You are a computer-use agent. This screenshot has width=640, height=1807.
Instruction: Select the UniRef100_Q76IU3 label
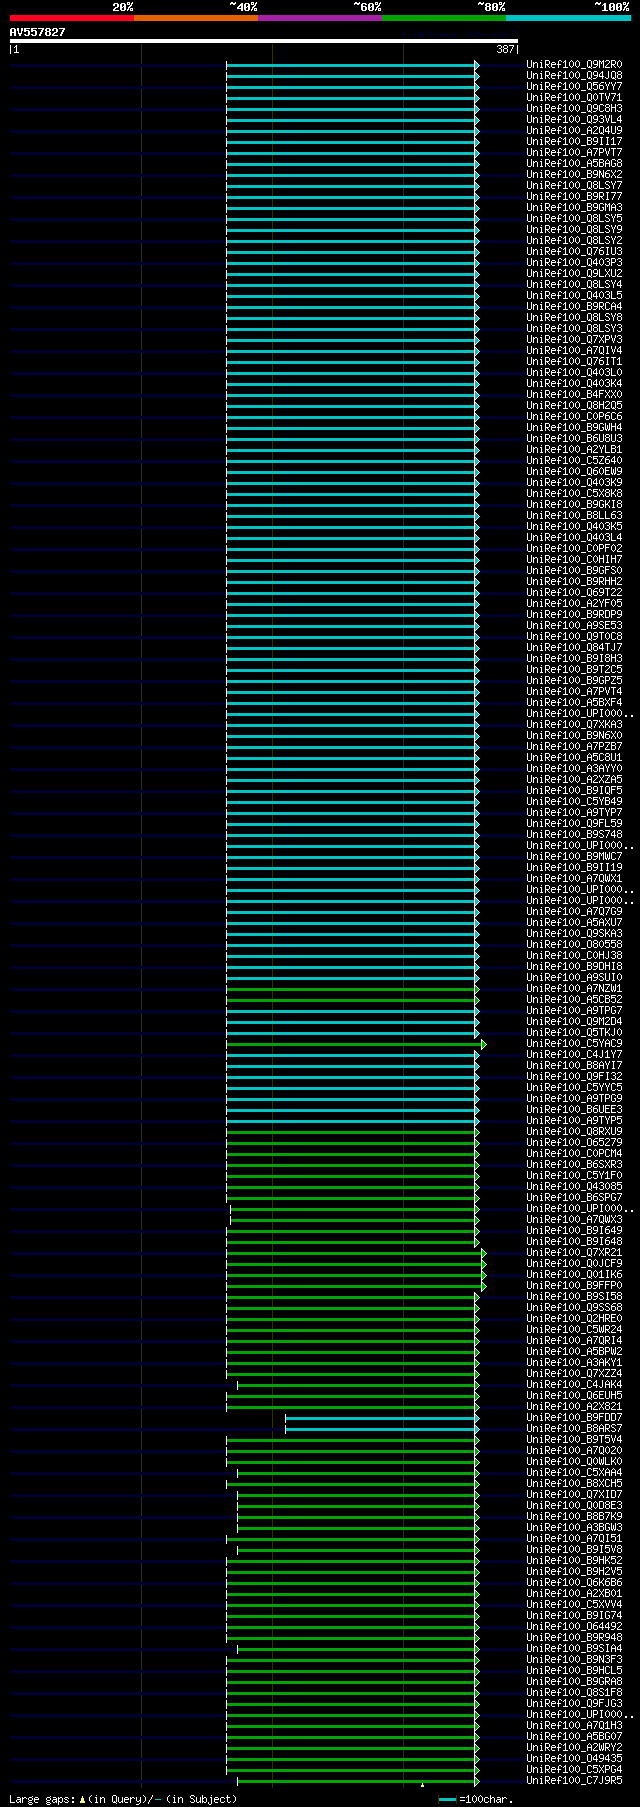[x=574, y=252]
